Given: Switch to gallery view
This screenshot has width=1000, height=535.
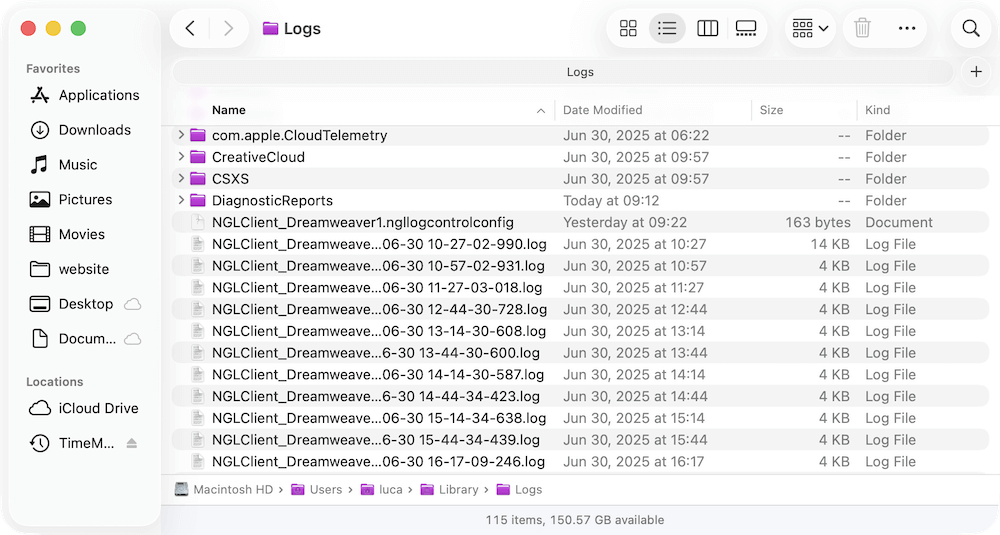Looking at the screenshot, I should click(x=746, y=28).
